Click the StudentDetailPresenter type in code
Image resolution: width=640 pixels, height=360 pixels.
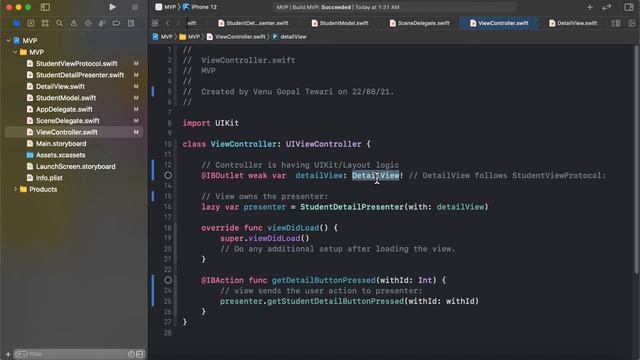(352, 207)
